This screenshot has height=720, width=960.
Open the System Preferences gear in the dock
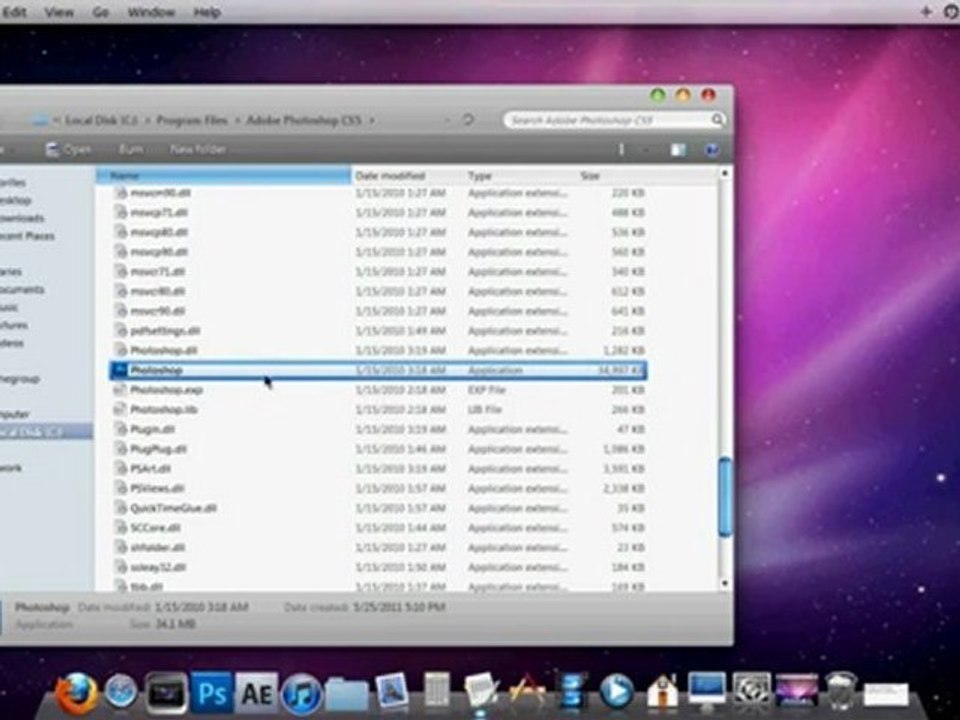[x=752, y=691]
